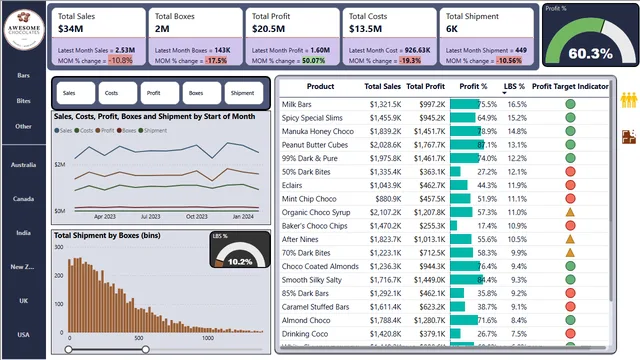The width and height of the screenshot is (640, 360).
Task: Click red indicator for Drinking Coco
Action: (x=570, y=333)
